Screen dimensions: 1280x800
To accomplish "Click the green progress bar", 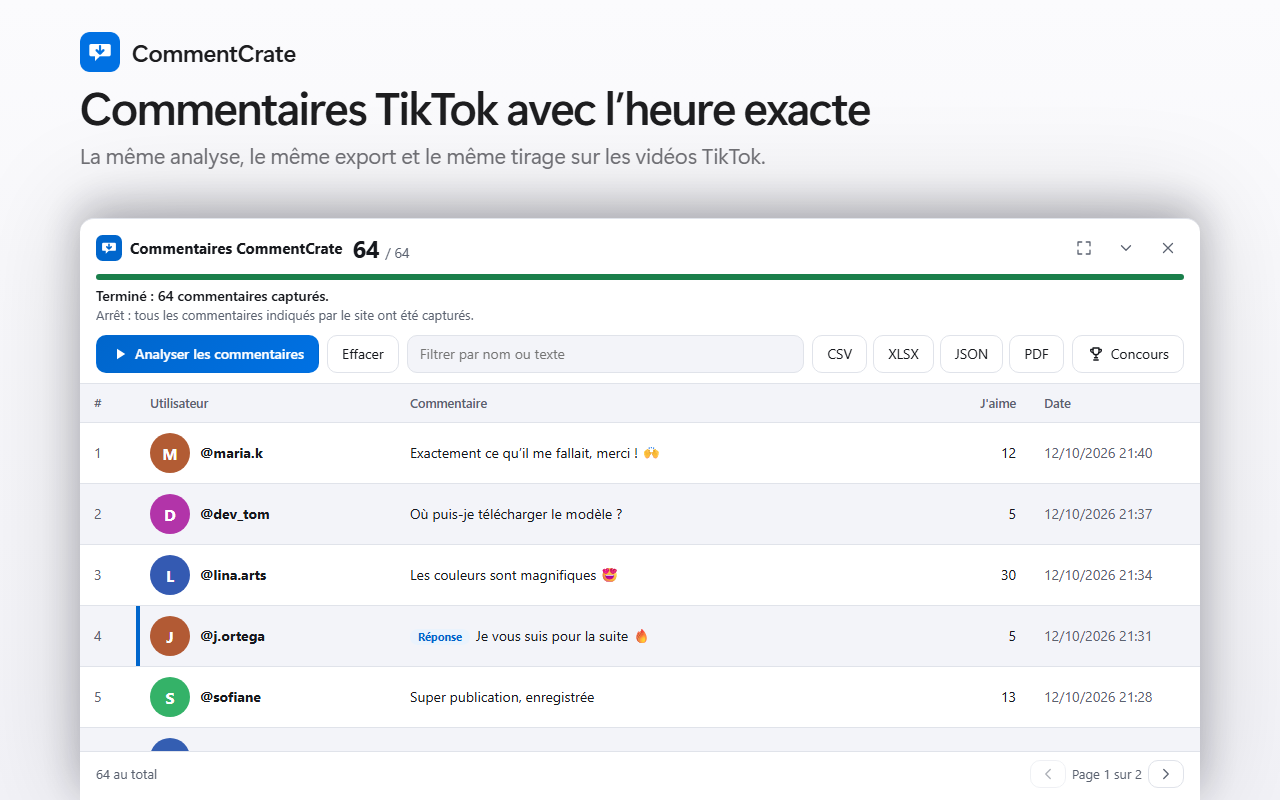I will (x=640, y=277).
